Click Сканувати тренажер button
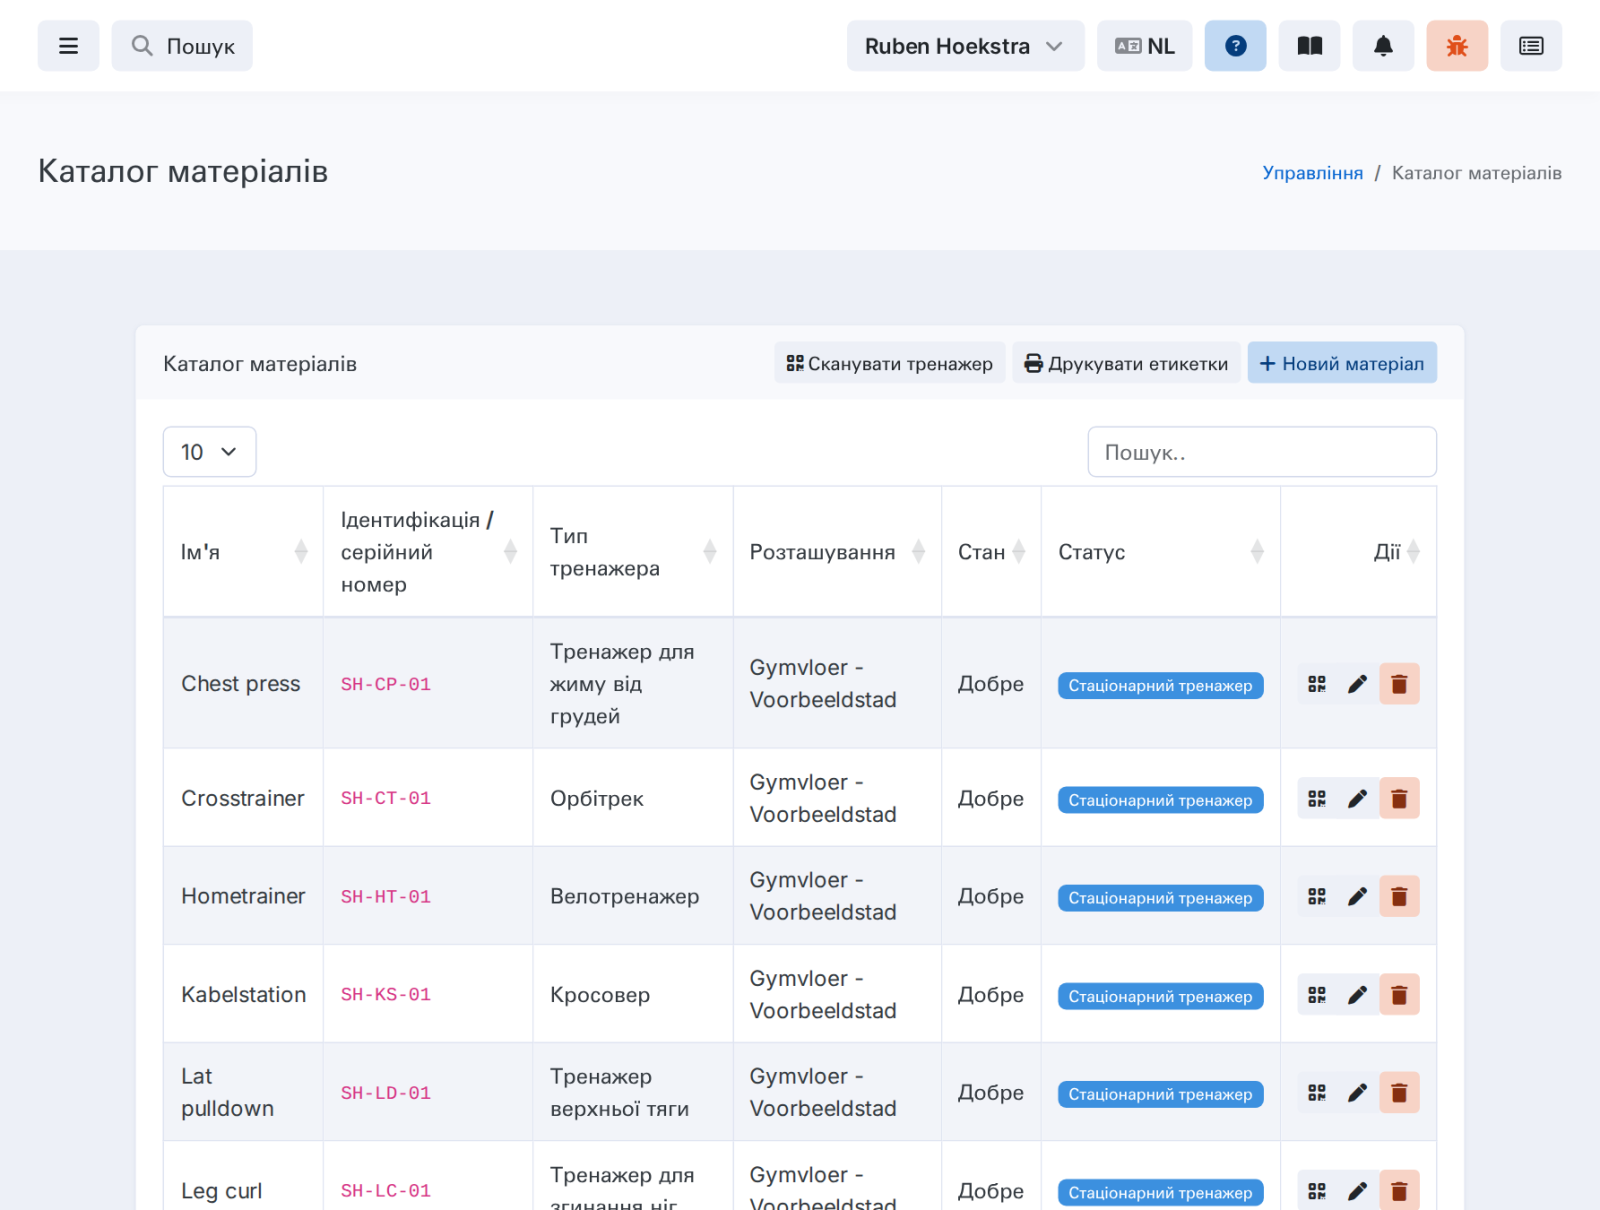The image size is (1600, 1210). pyautogui.click(x=889, y=363)
